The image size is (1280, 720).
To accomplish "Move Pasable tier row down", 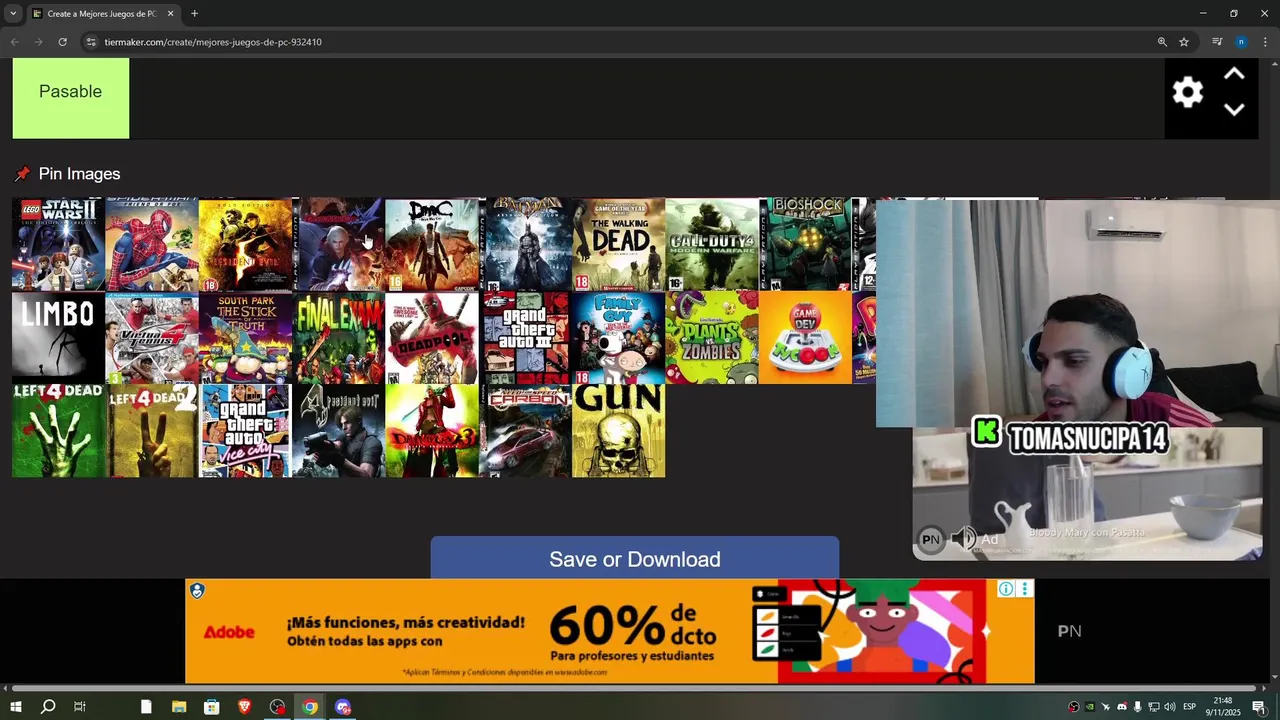I will click(1234, 109).
